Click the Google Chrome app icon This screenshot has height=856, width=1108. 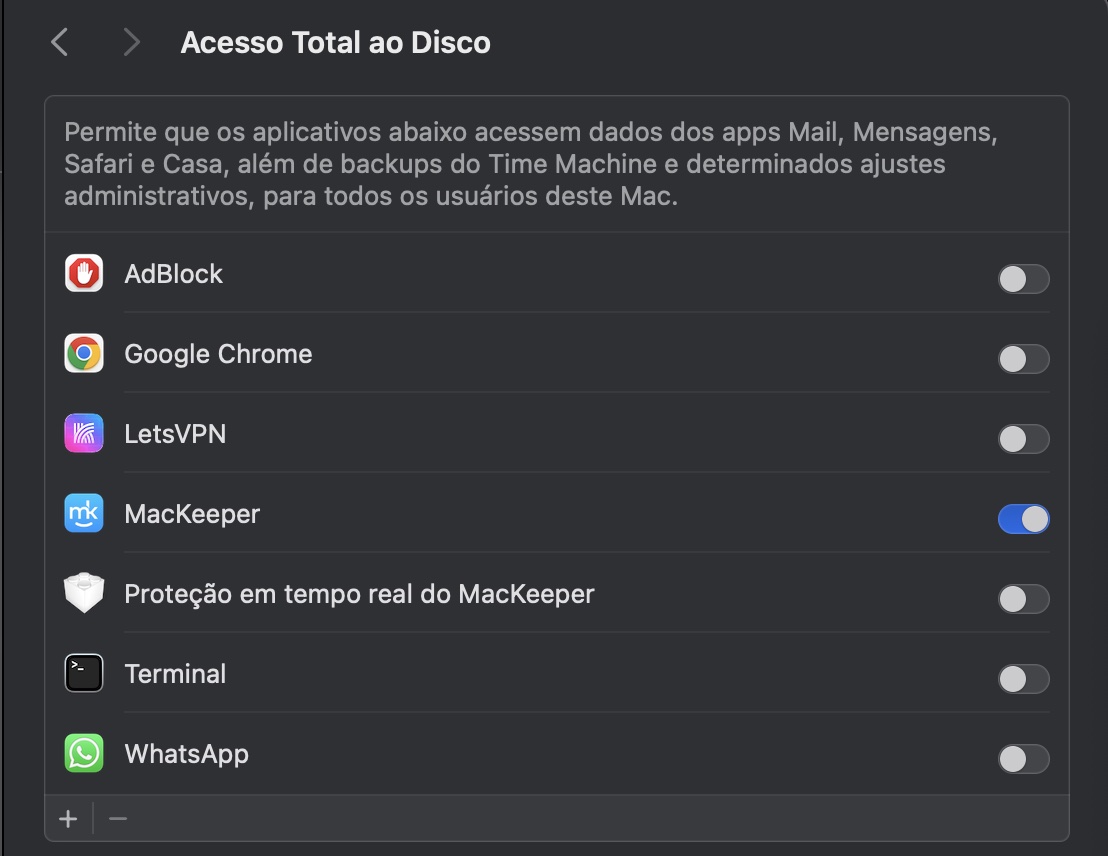pyautogui.click(x=84, y=353)
